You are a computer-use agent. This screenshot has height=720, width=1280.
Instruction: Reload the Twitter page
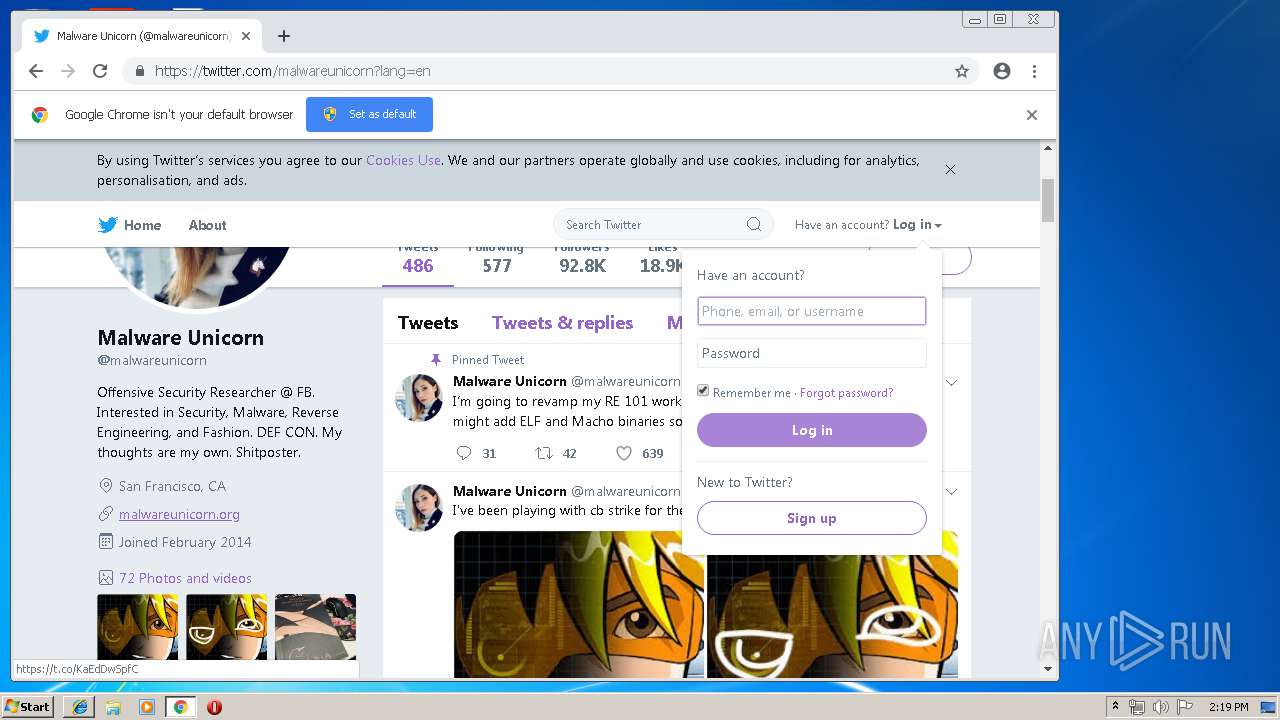tap(100, 71)
